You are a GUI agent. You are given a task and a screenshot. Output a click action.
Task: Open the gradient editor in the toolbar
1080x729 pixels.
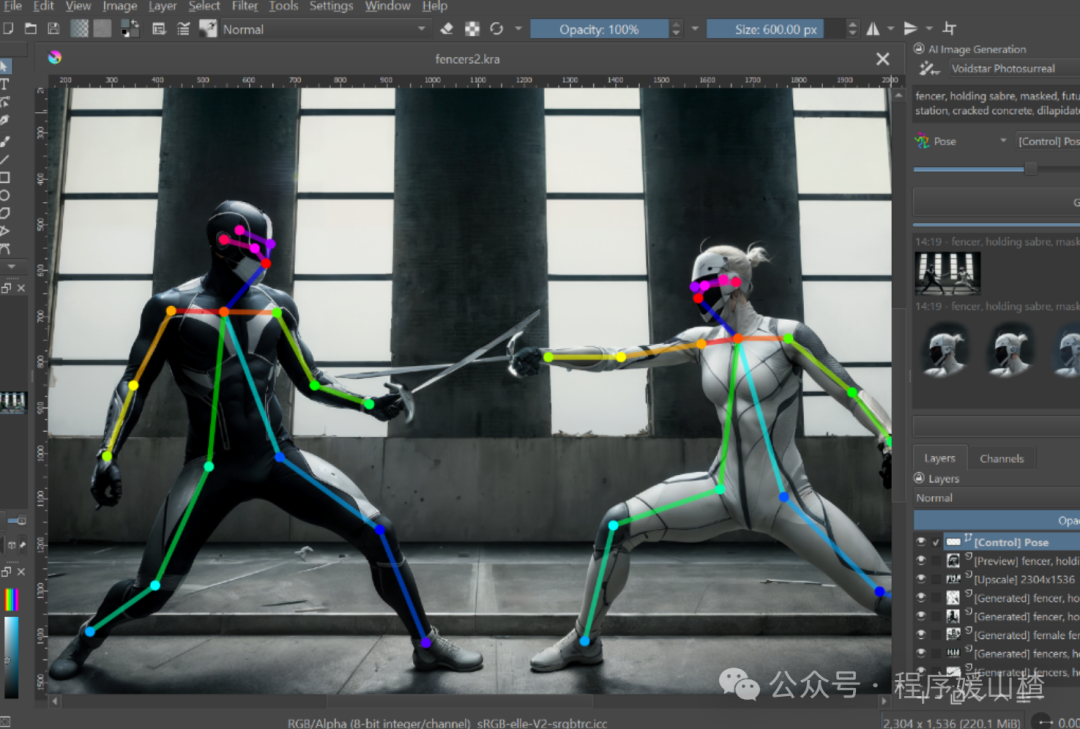80,29
